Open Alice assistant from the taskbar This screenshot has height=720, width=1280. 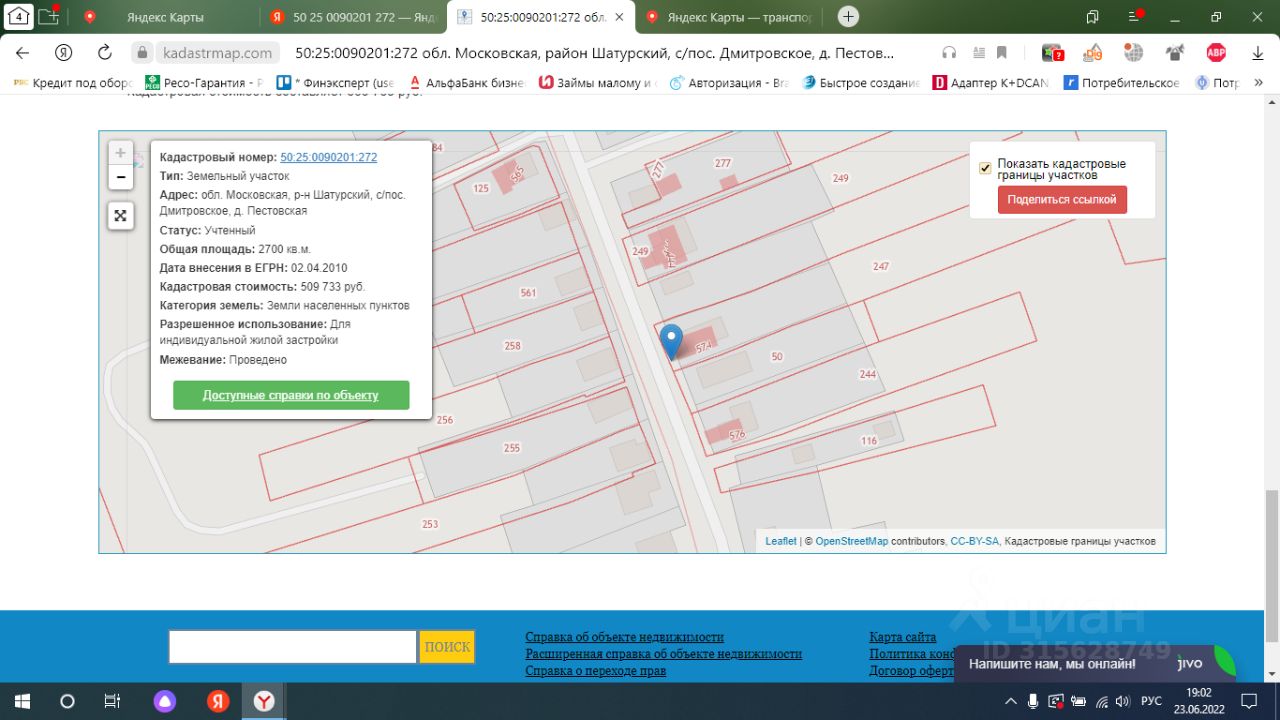coord(164,701)
